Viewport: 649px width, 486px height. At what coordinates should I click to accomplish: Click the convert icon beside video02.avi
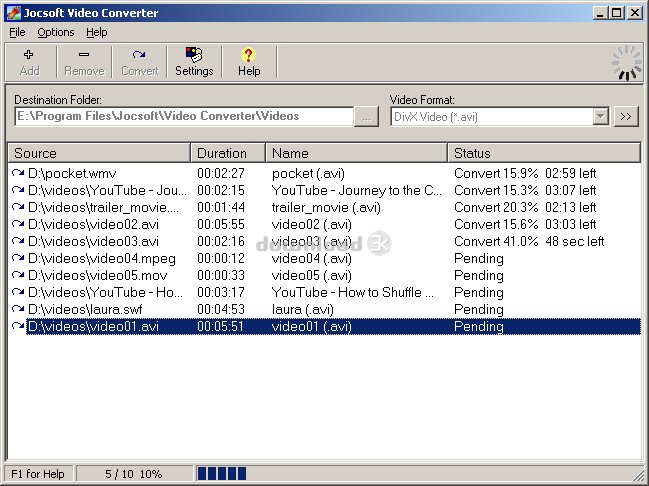coord(18,224)
